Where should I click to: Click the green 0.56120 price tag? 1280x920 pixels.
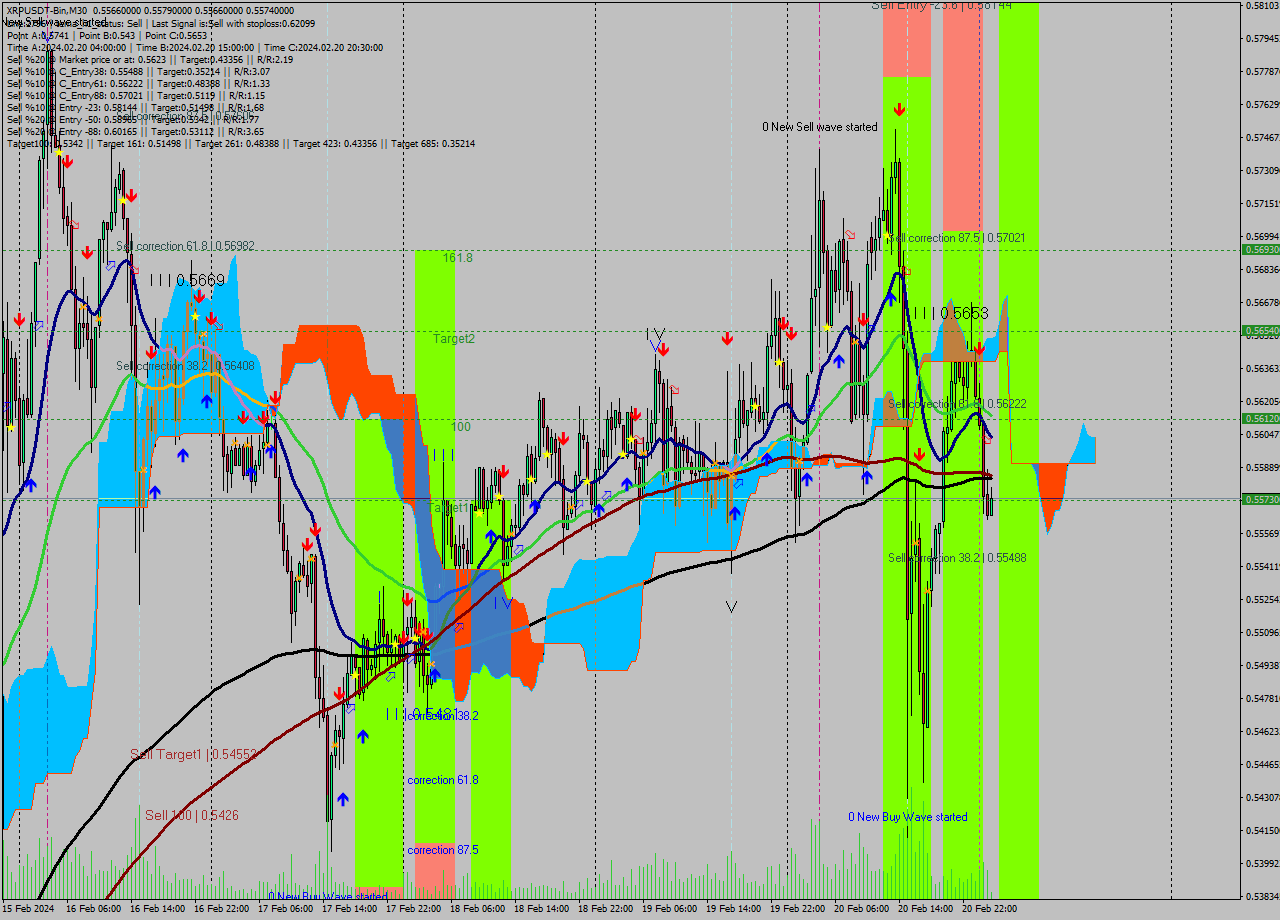[x=1260, y=418]
